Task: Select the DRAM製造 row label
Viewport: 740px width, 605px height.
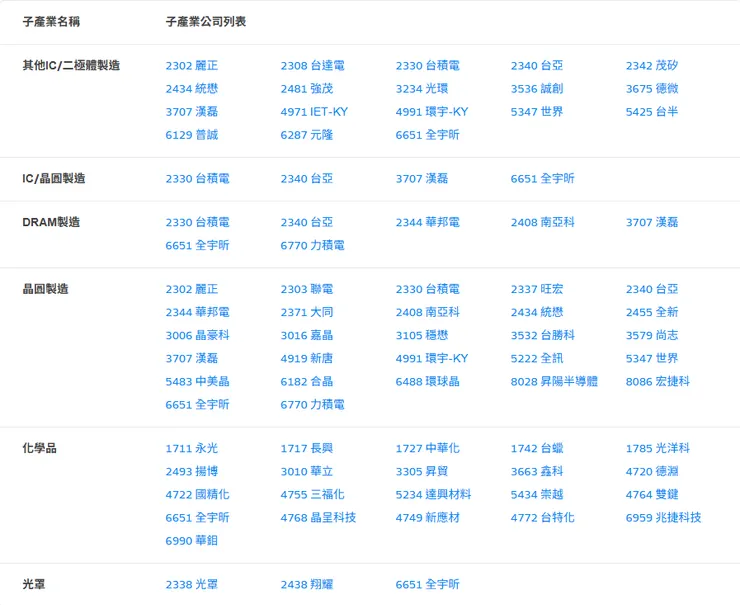Action: tap(51, 222)
